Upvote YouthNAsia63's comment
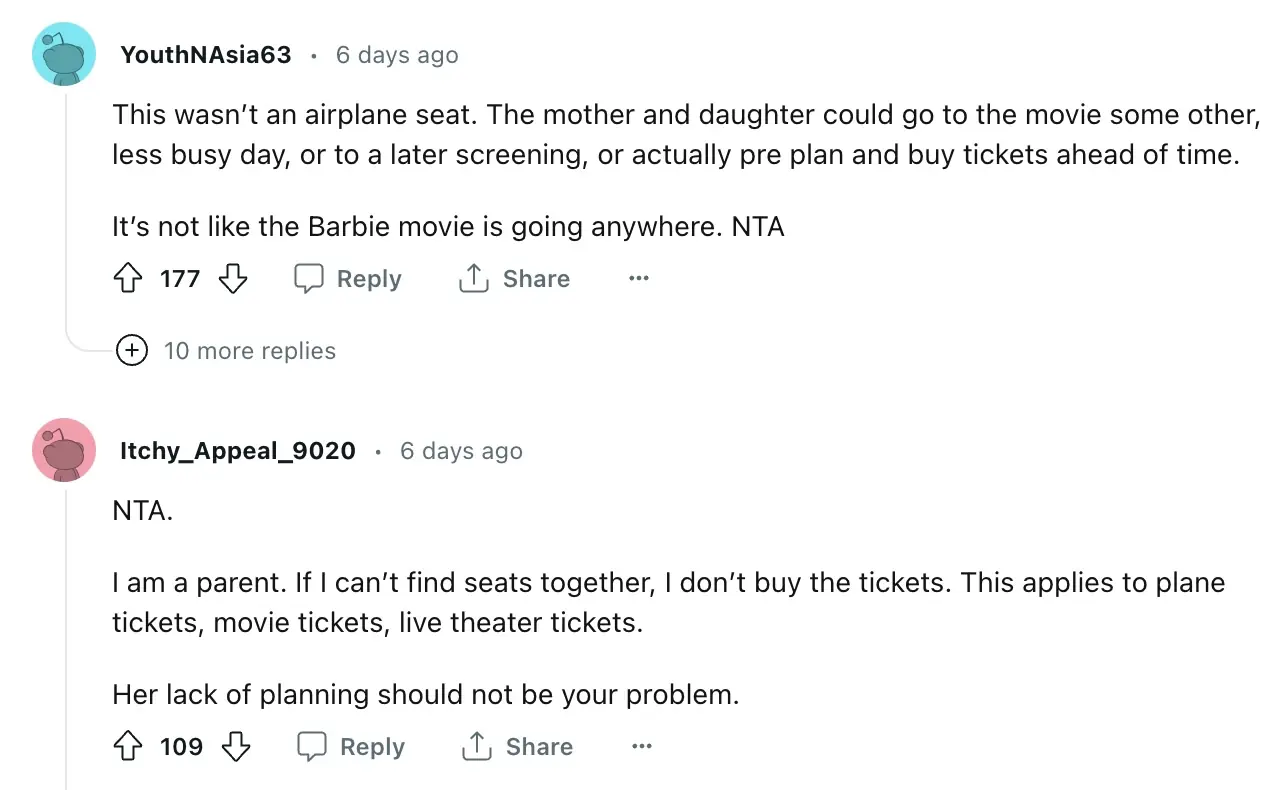 (x=129, y=279)
